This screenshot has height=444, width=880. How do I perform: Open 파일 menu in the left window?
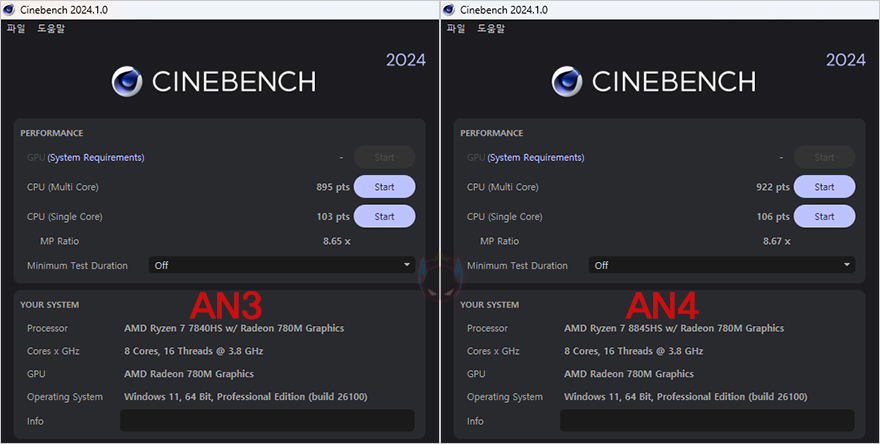16,28
